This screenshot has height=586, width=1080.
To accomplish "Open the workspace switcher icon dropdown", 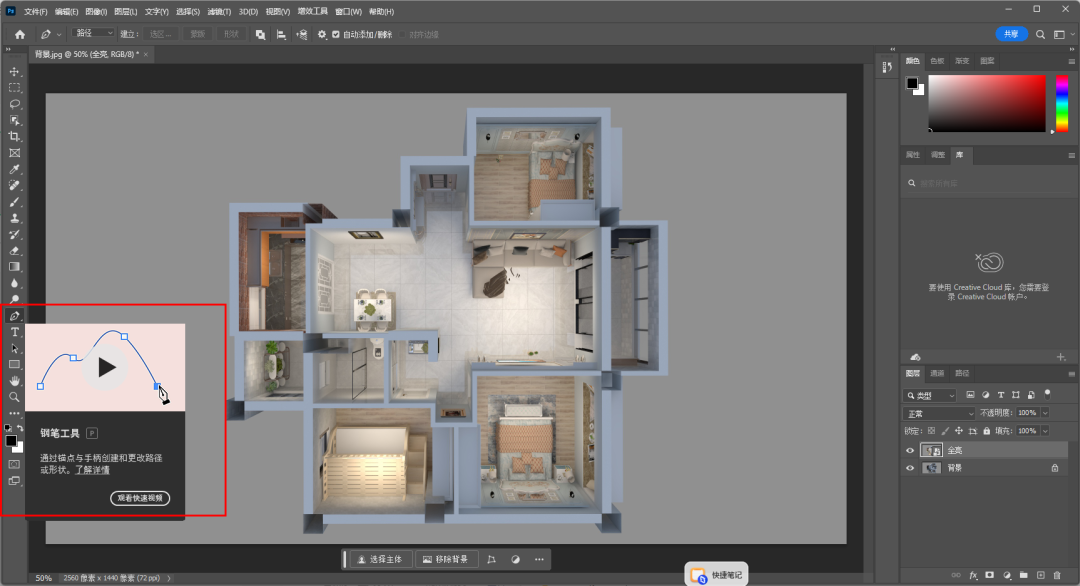I will pos(1063,34).
